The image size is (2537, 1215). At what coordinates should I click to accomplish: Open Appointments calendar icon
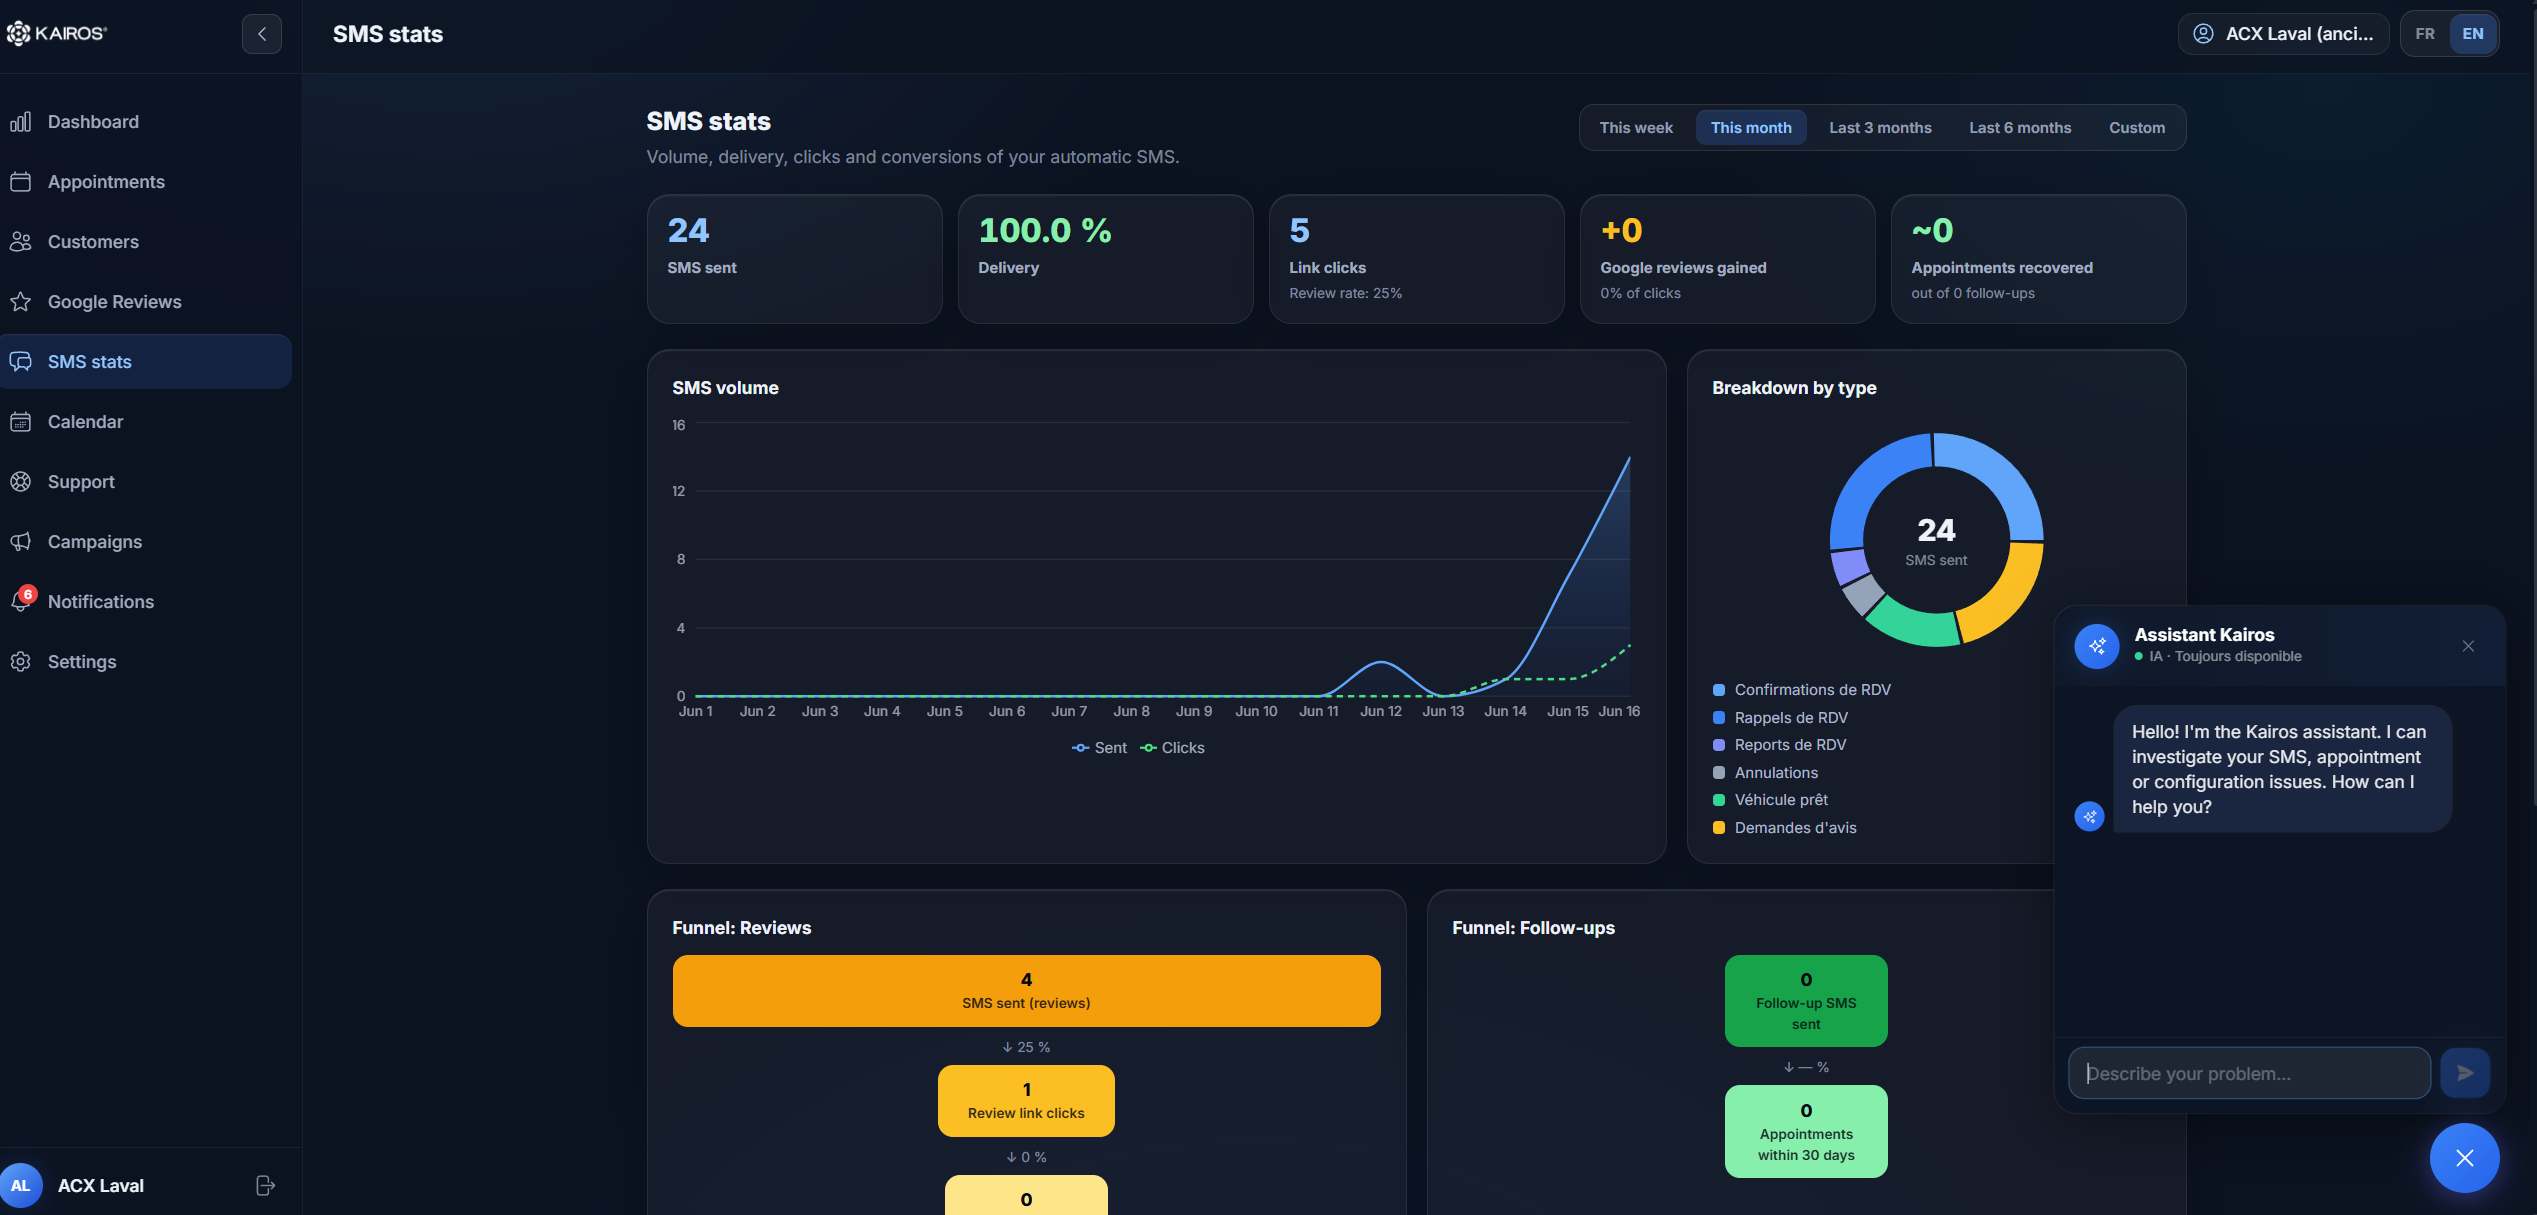point(21,182)
